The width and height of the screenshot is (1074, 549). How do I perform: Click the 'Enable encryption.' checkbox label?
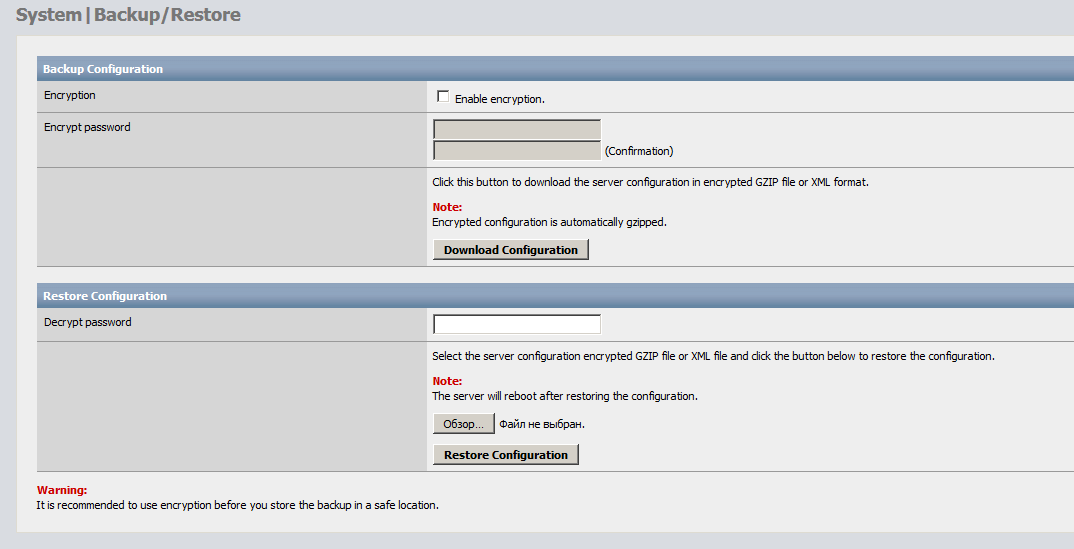click(x=499, y=99)
